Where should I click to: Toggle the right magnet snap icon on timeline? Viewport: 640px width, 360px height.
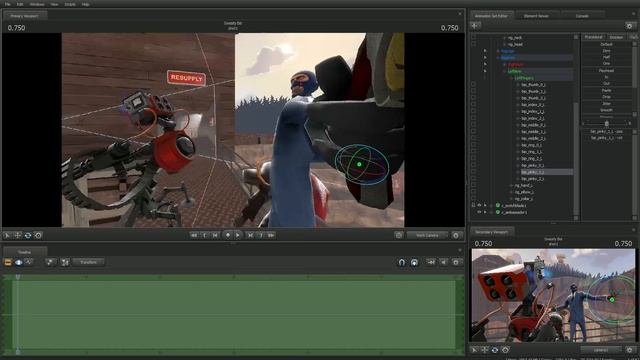[414, 262]
